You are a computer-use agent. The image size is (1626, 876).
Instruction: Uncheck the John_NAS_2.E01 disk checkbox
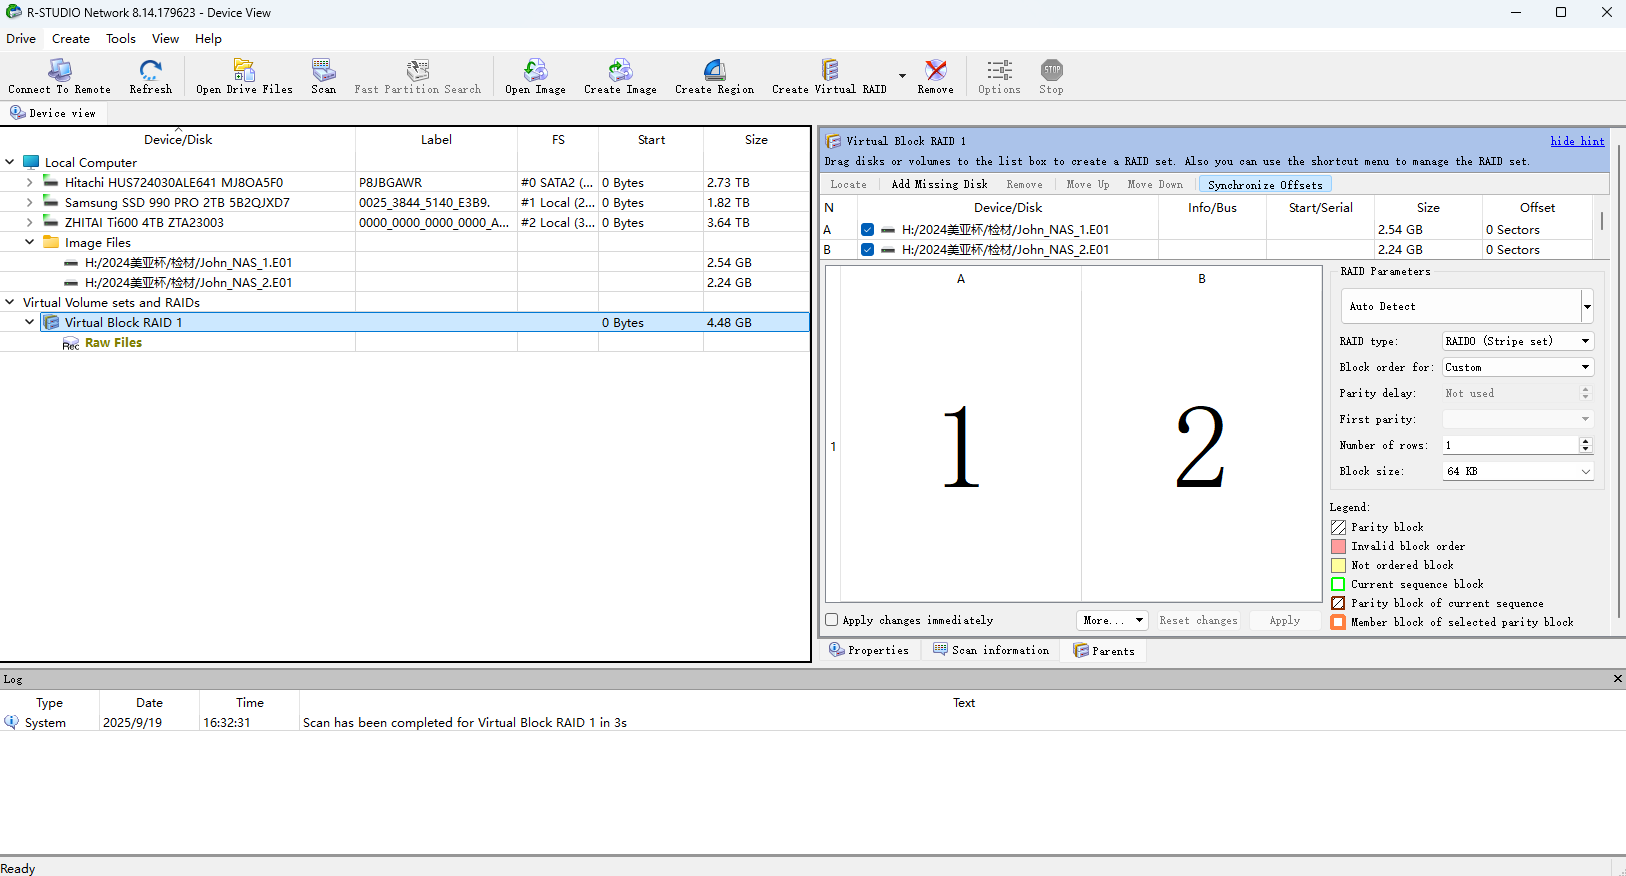tap(867, 250)
